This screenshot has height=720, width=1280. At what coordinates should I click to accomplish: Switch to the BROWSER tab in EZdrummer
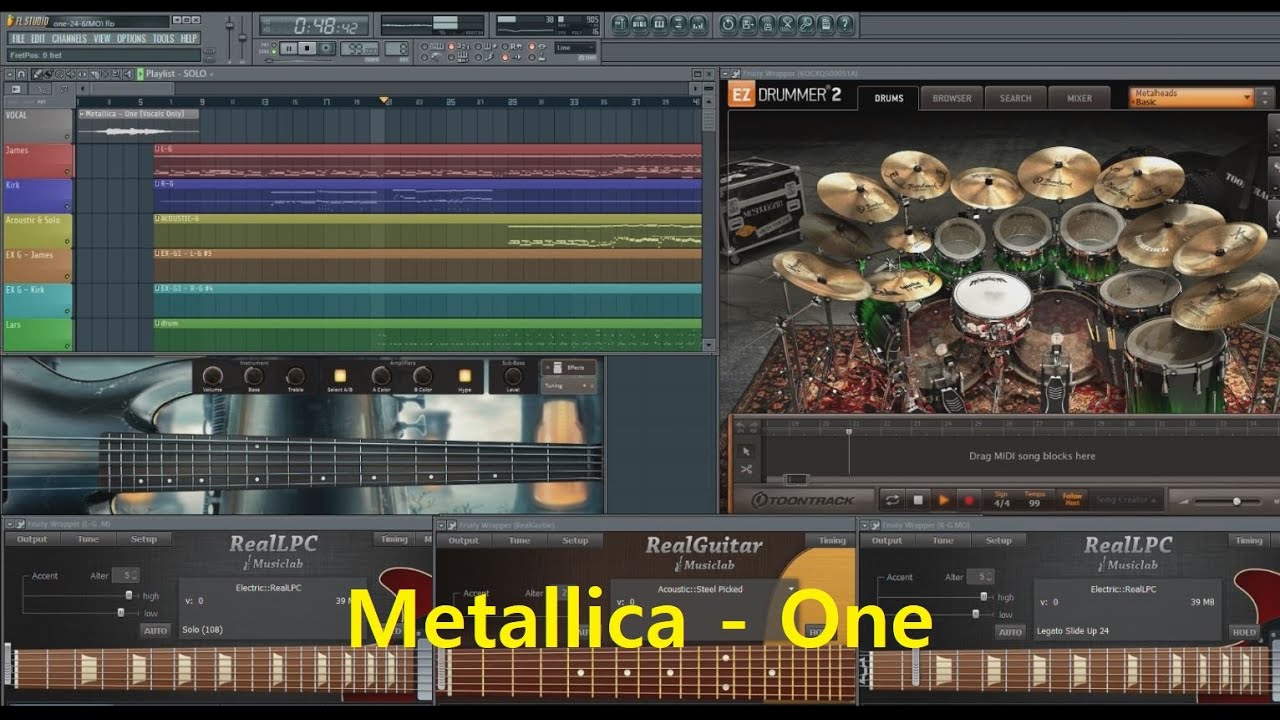(952, 98)
